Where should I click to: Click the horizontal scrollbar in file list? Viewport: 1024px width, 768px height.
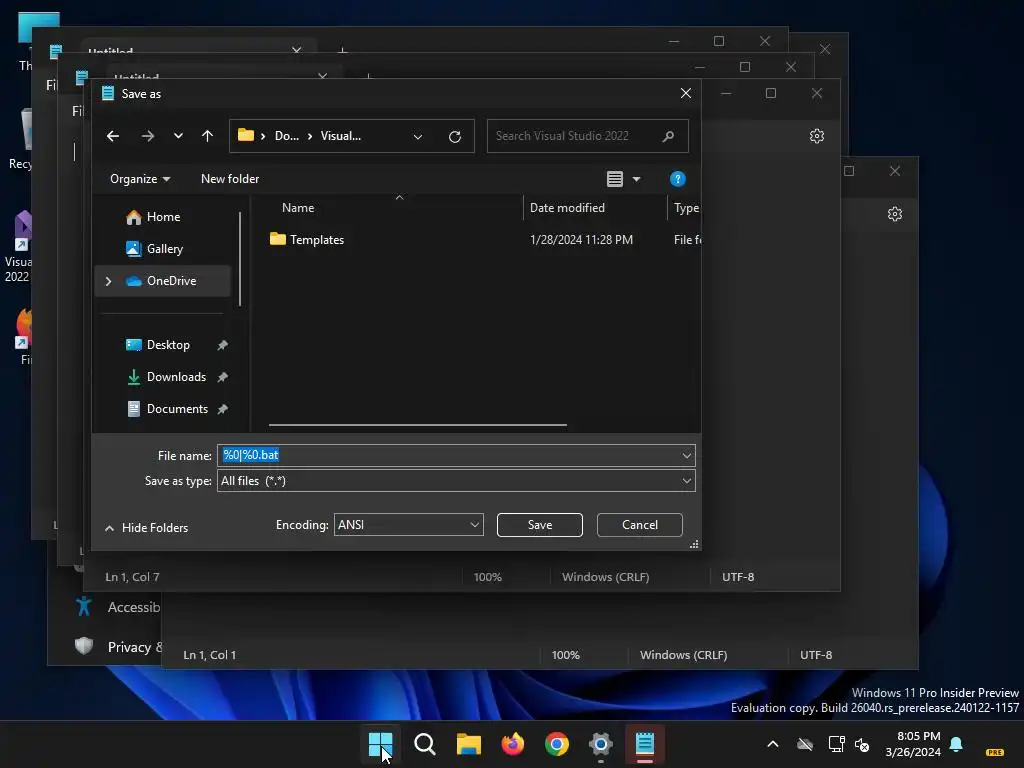[x=418, y=424]
